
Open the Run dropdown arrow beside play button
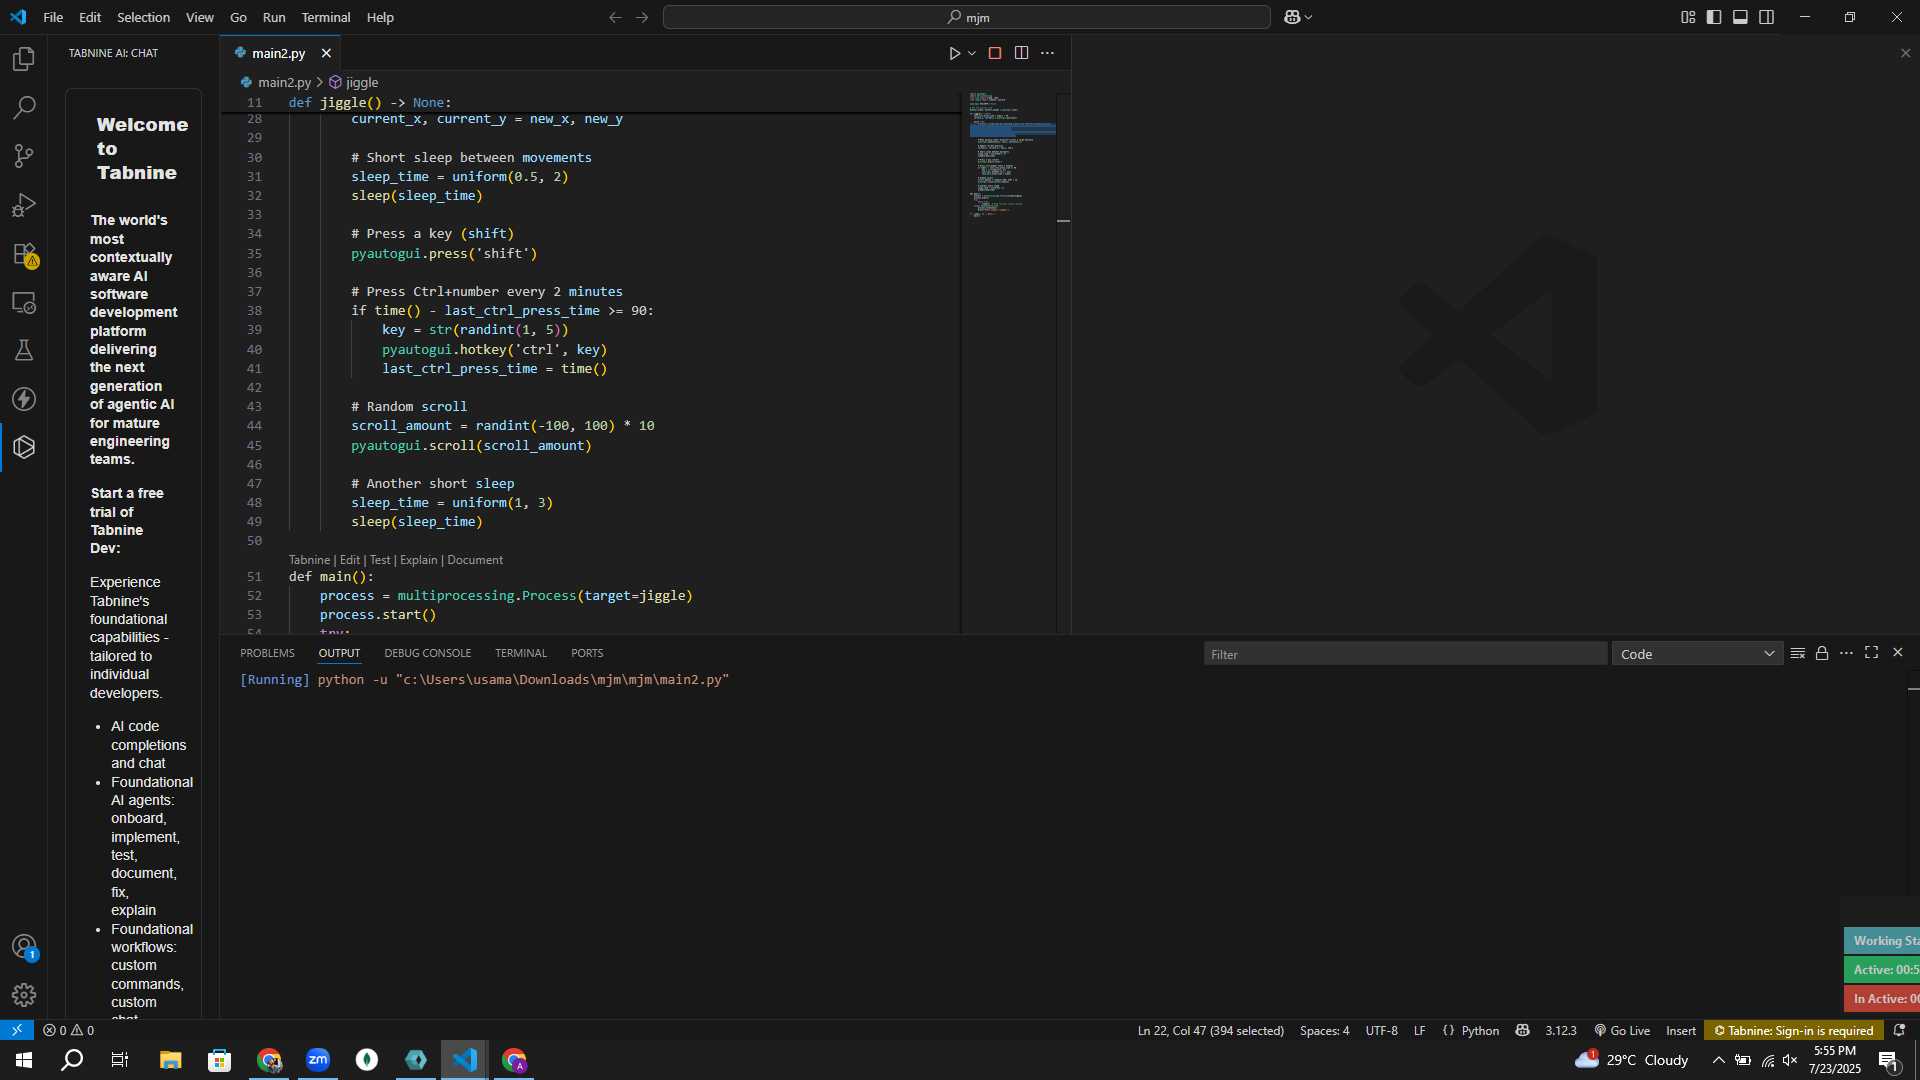coord(972,53)
